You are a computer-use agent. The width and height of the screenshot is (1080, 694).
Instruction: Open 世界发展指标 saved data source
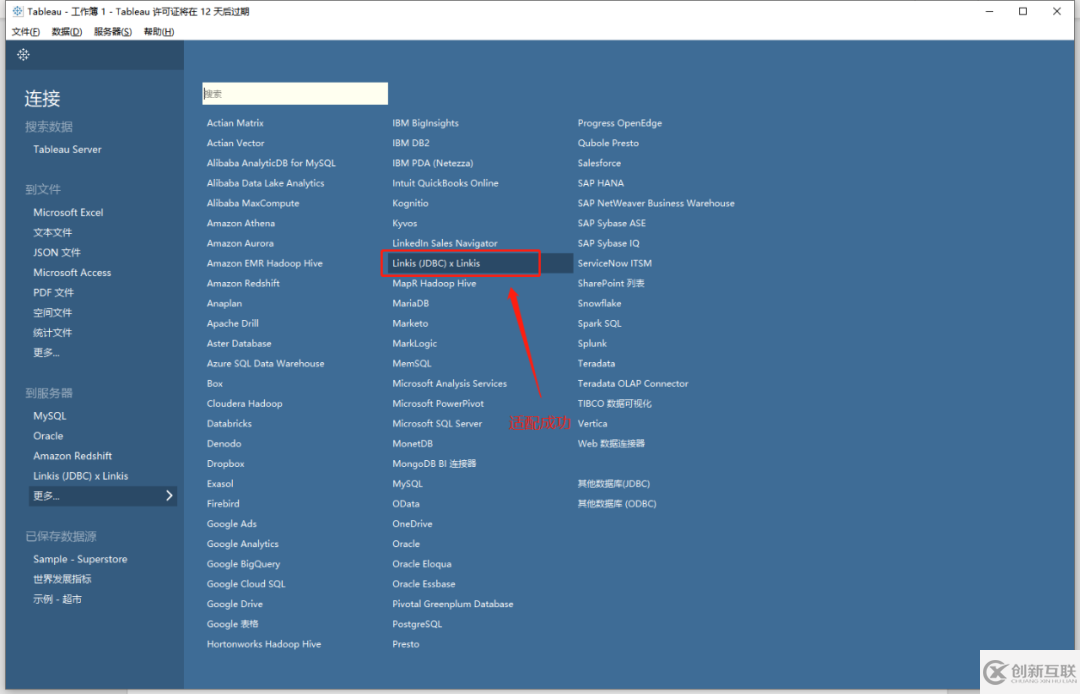click(62, 579)
